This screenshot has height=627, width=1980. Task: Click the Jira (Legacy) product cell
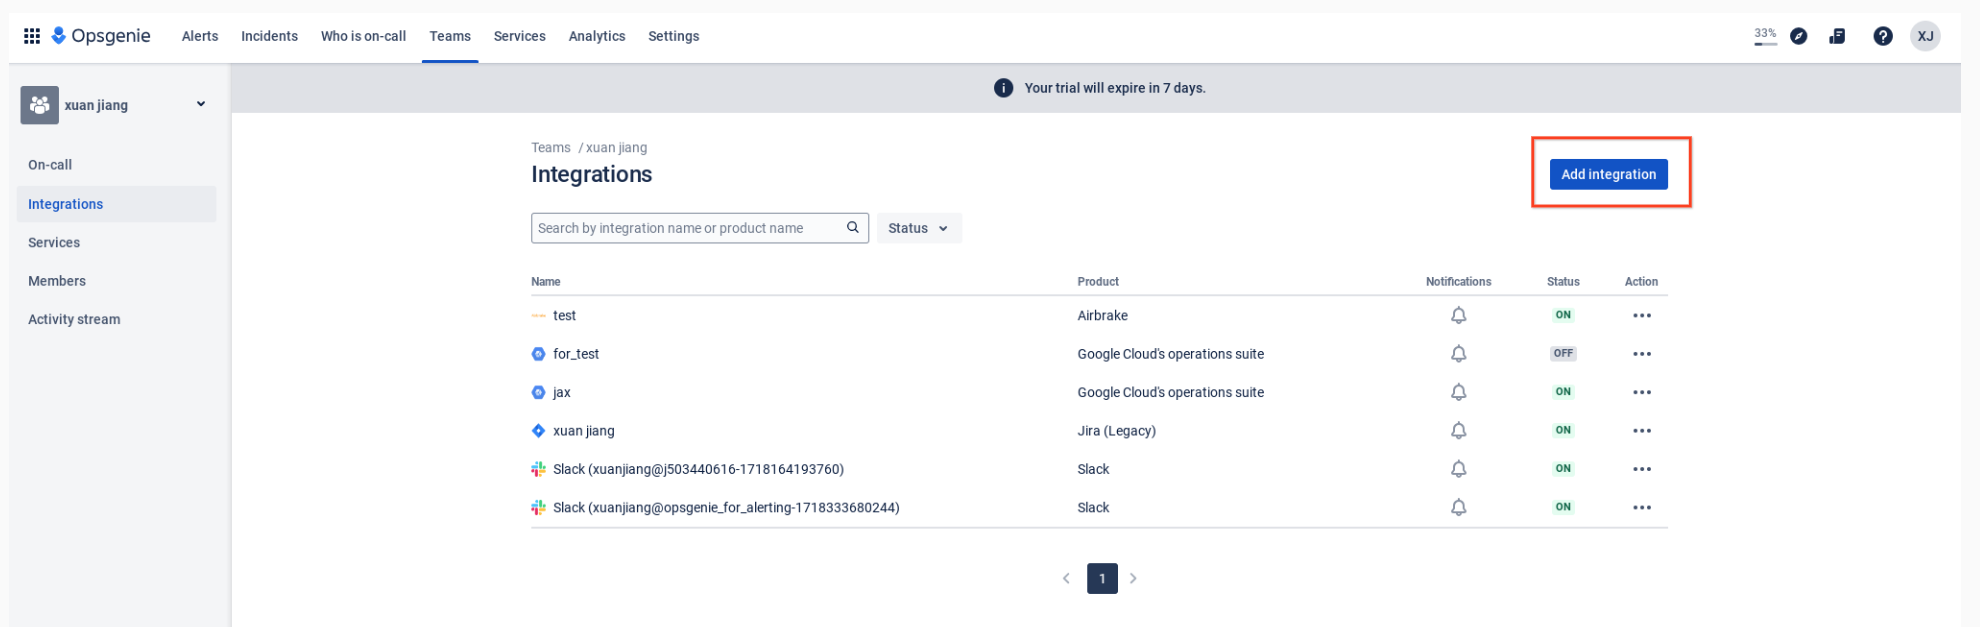[1116, 431]
